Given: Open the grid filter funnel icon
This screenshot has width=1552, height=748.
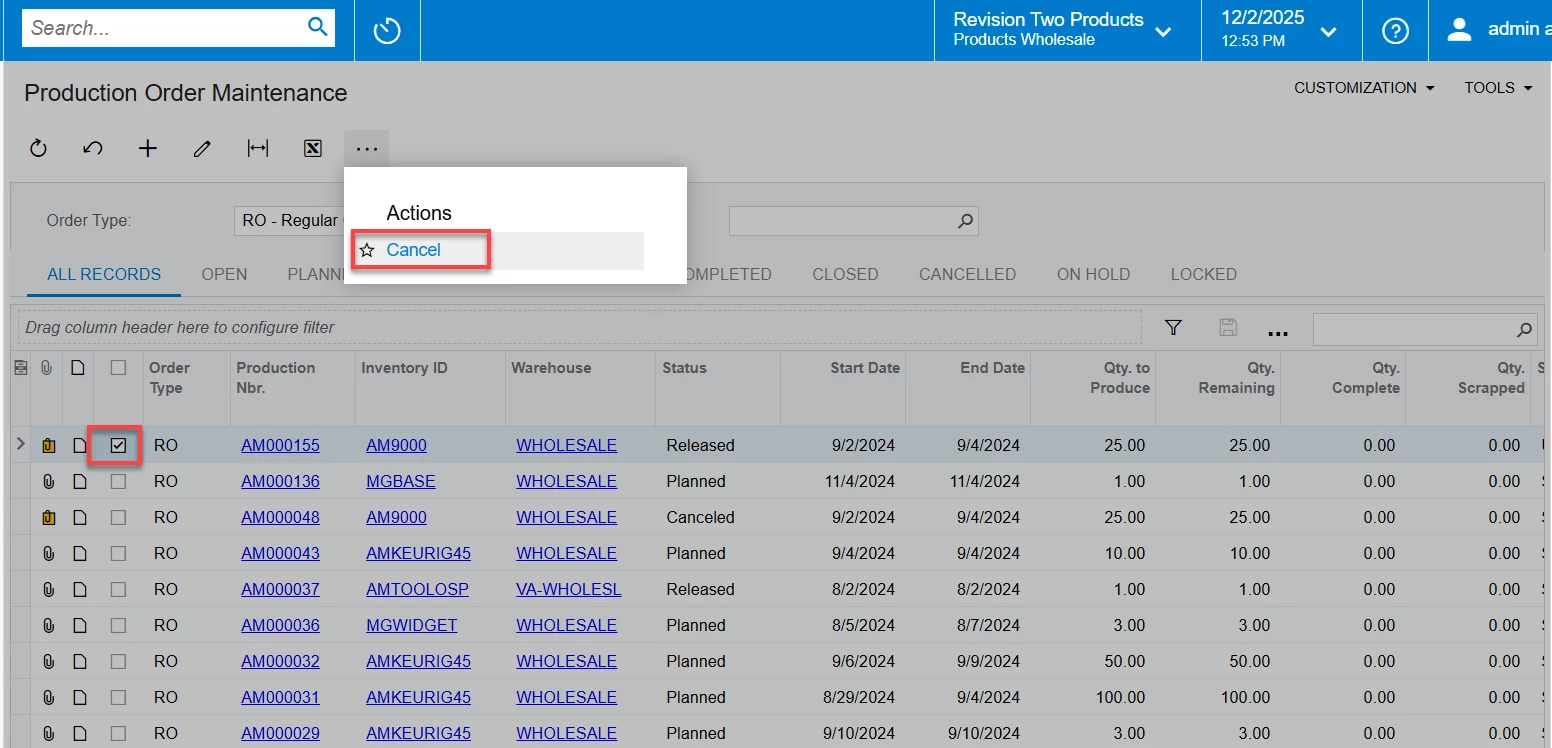Looking at the screenshot, I should (1174, 327).
